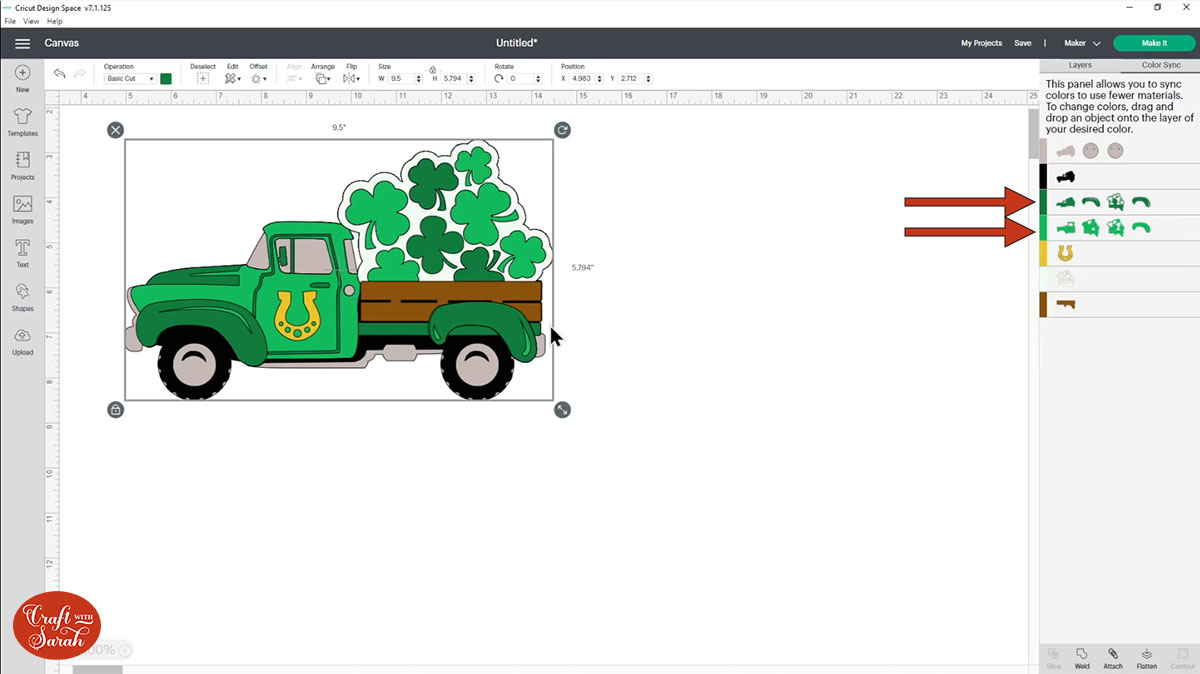Click the lock handle on the selection box
The width and height of the screenshot is (1200, 674).
click(x=116, y=410)
